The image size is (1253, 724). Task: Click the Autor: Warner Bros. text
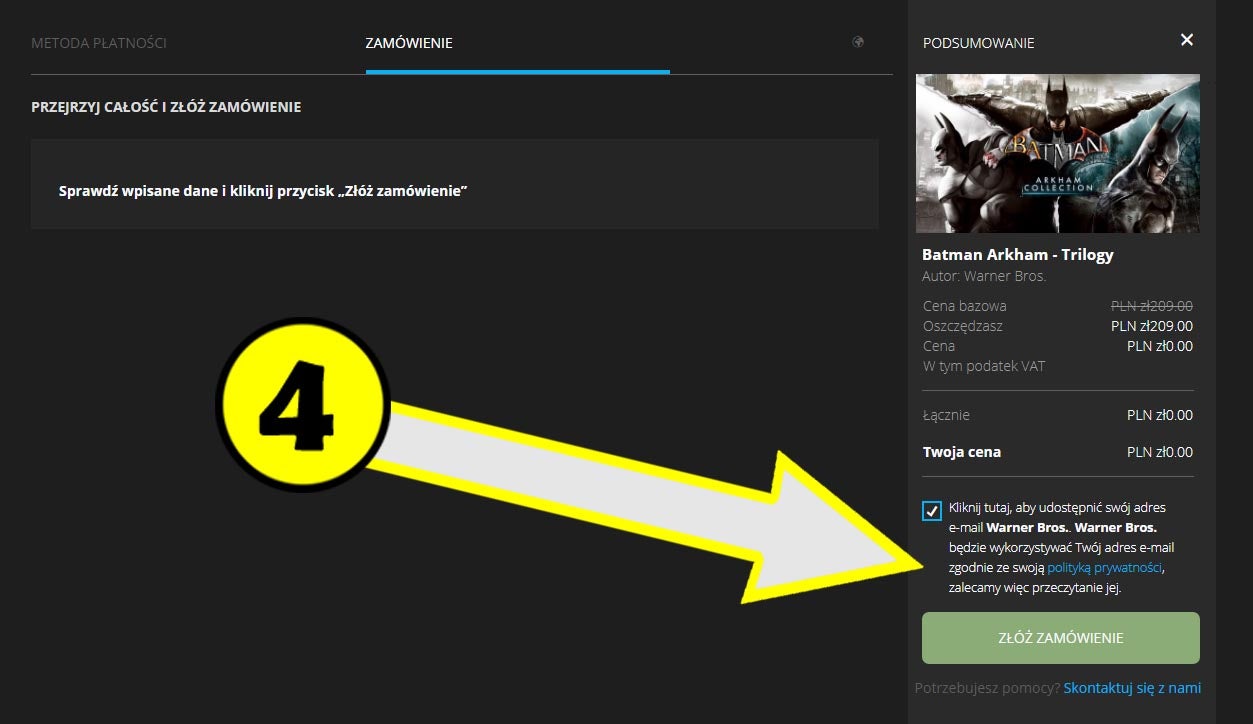coord(984,276)
